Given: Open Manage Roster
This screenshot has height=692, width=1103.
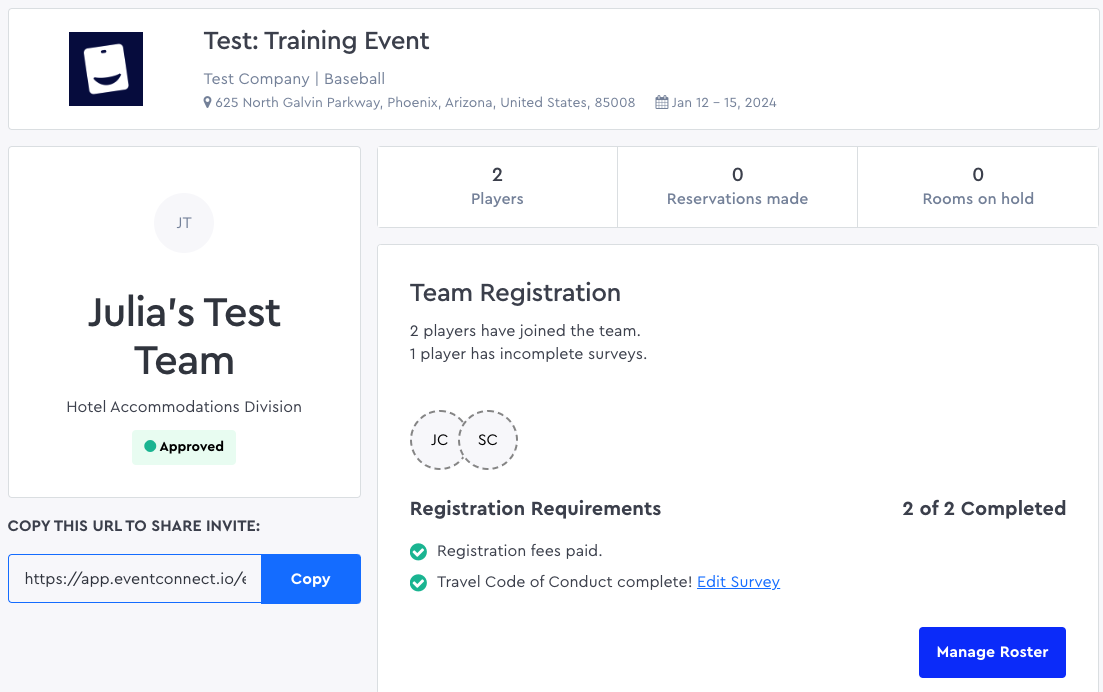Looking at the screenshot, I should click(992, 652).
